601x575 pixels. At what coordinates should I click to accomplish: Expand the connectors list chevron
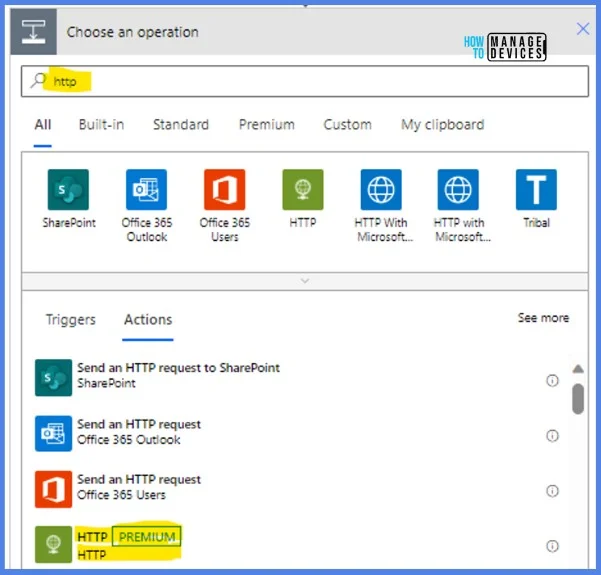tap(305, 281)
